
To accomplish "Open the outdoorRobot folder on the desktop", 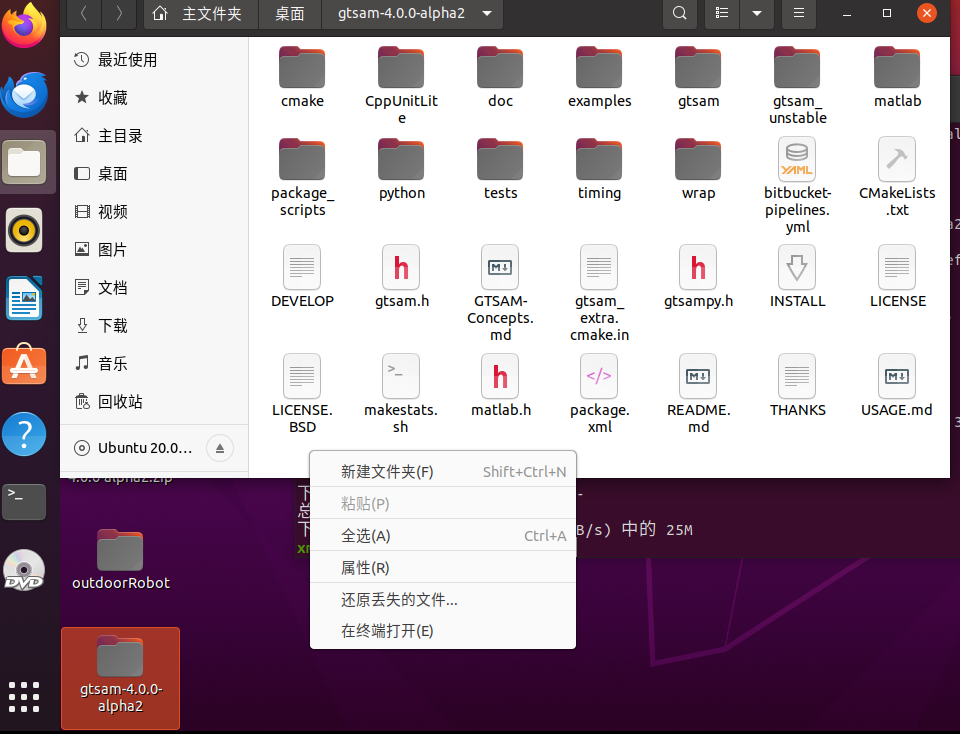I will [120, 551].
